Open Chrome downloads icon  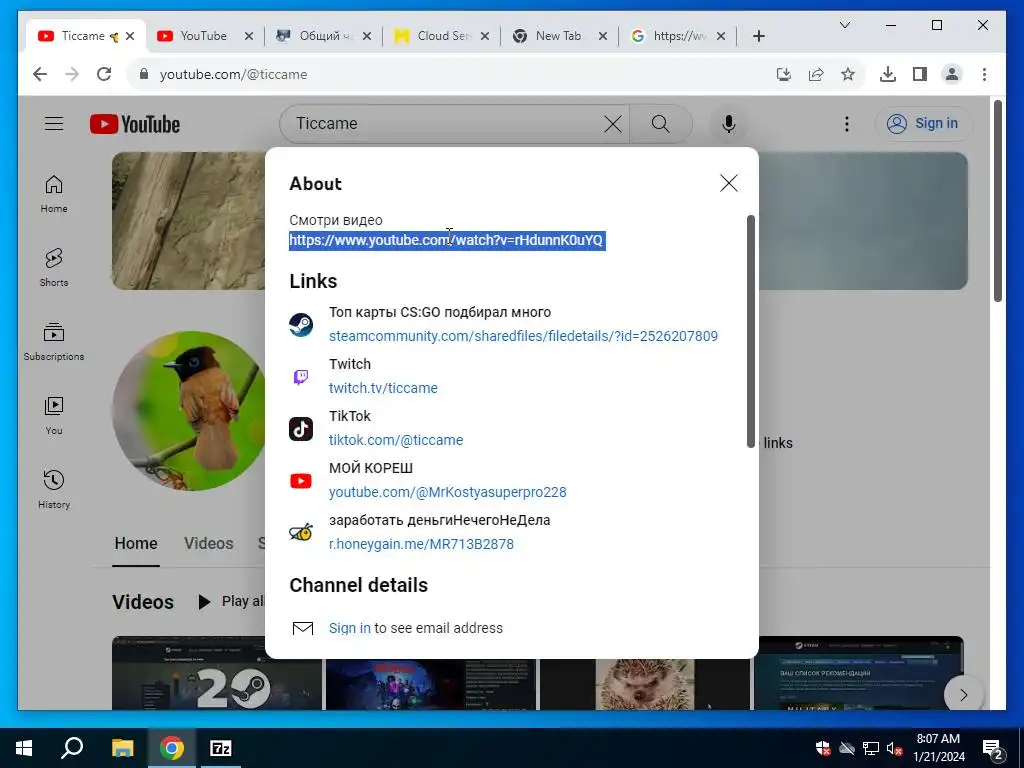(x=888, y=74)
